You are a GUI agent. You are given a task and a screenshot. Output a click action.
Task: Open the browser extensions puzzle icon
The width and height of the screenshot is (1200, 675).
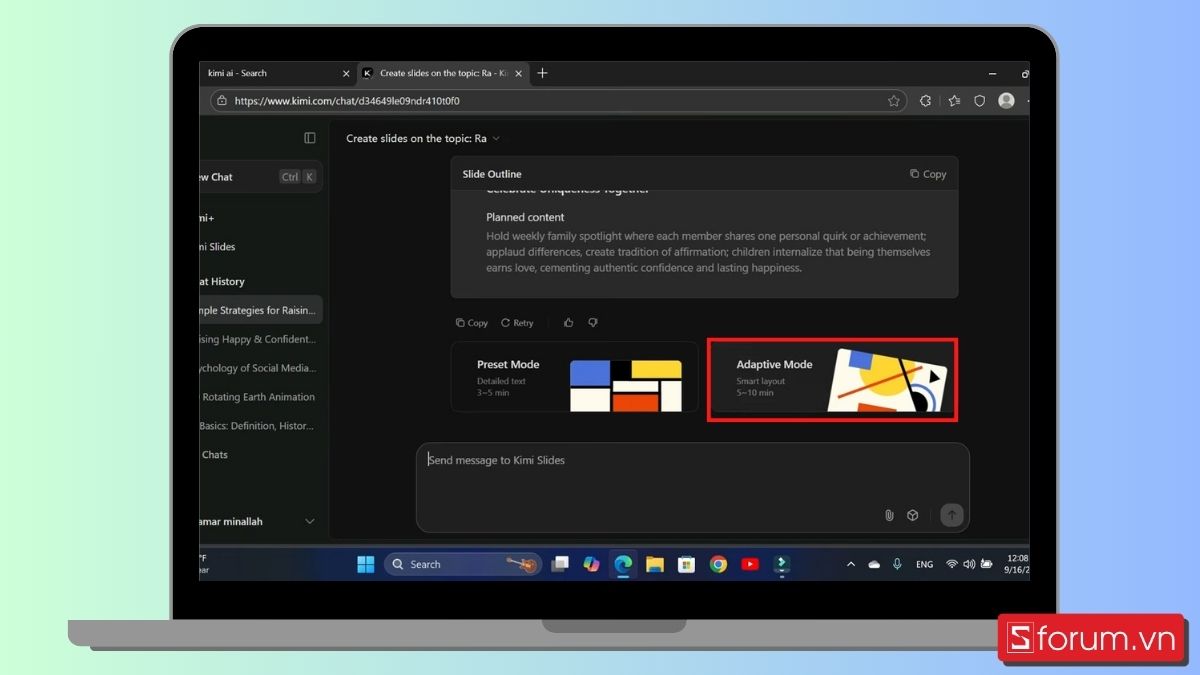point(925,101)
